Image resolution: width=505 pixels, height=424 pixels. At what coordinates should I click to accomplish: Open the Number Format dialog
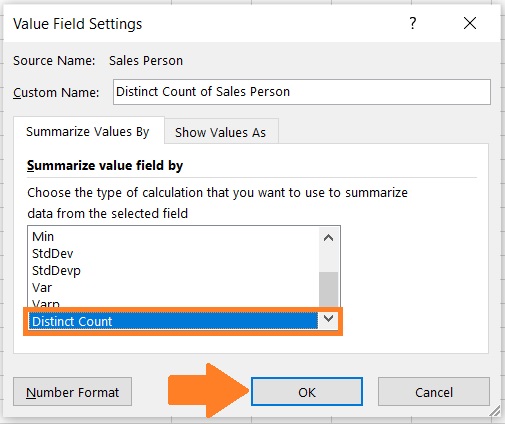pyautogui.click(x=72, y=392)
